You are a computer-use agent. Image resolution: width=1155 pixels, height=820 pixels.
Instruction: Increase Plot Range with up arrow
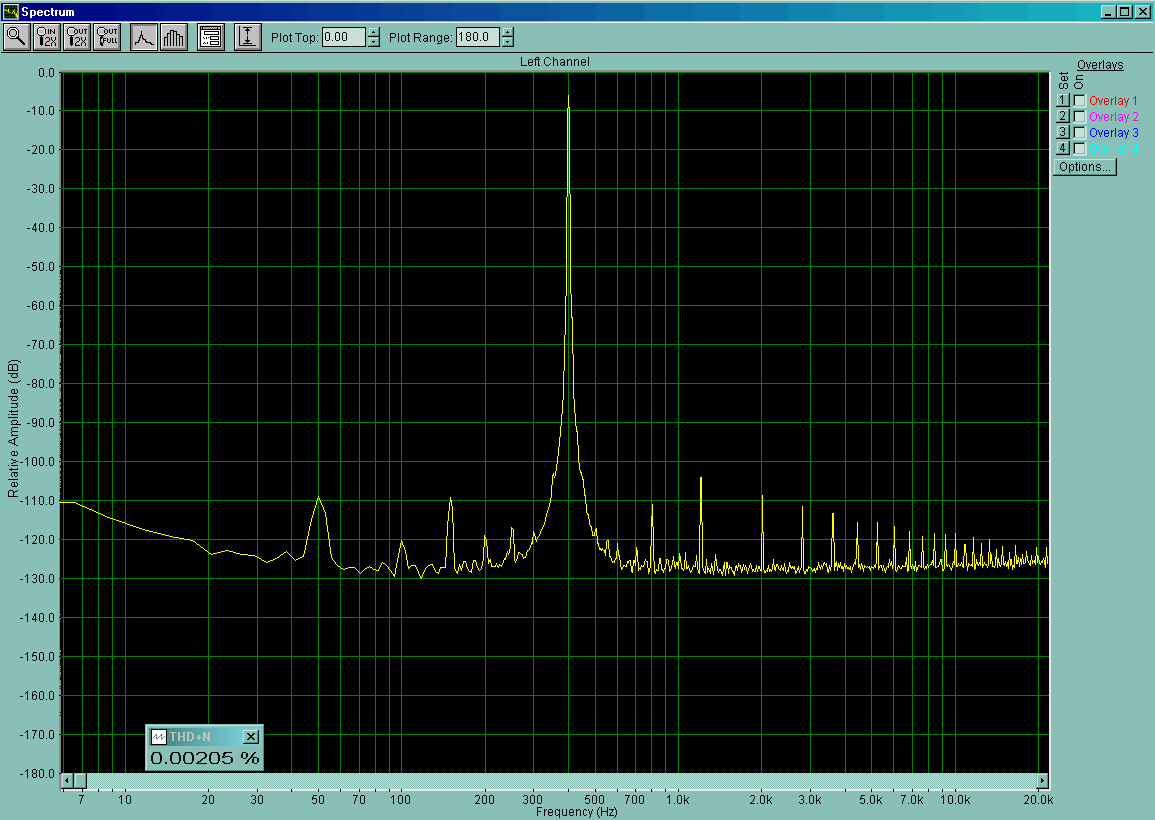point(508,32)
